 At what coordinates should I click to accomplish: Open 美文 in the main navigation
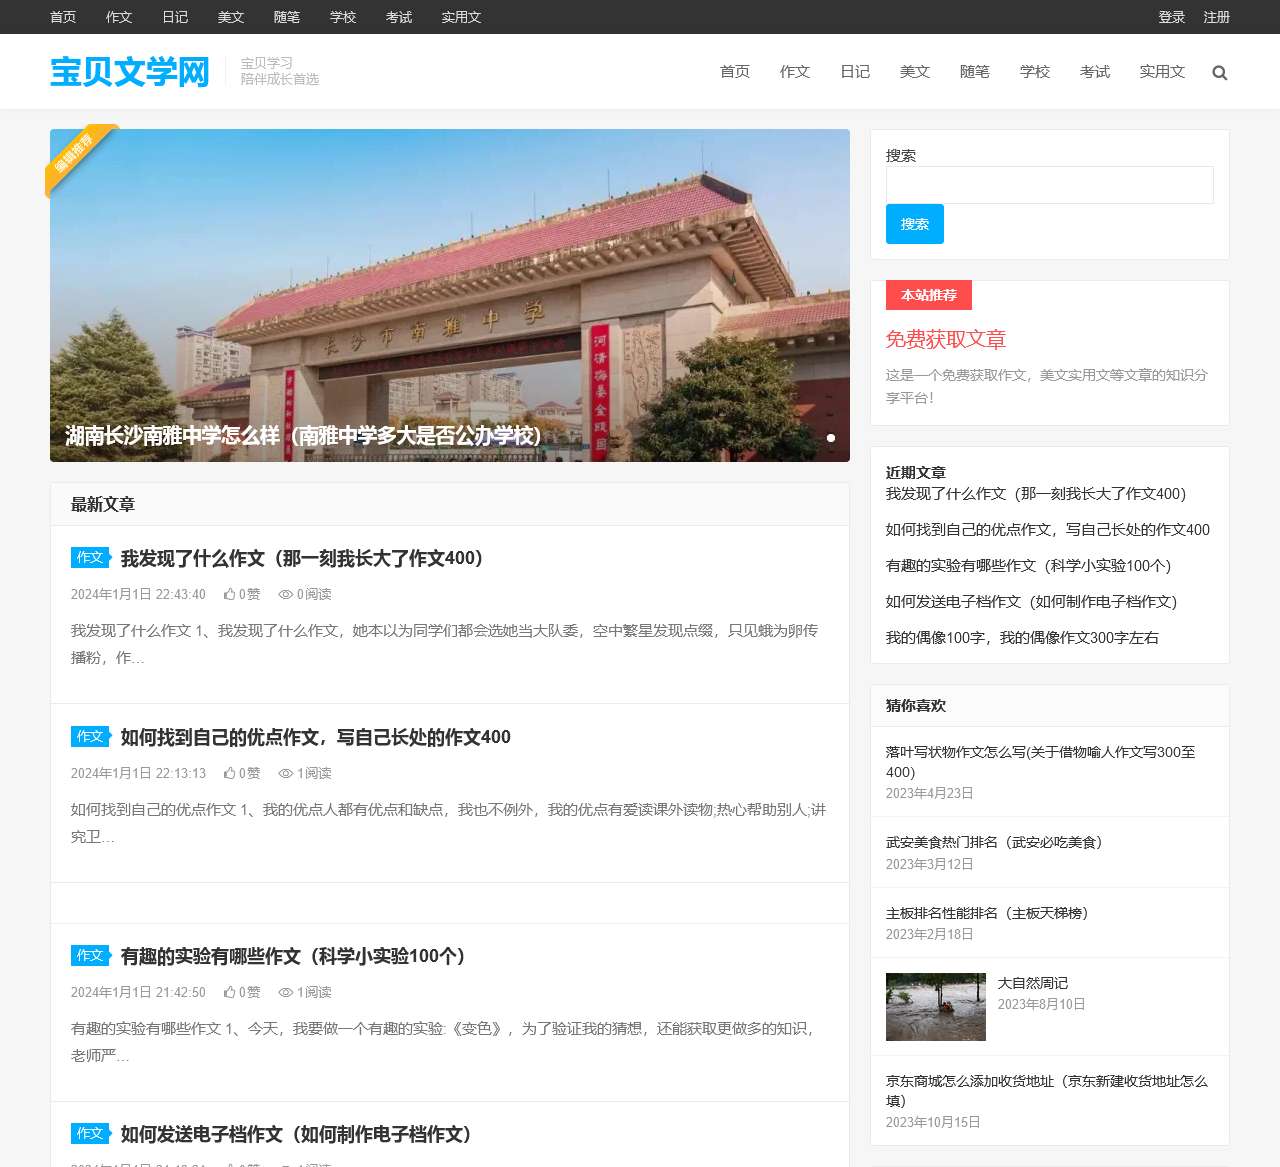[914, 72]
